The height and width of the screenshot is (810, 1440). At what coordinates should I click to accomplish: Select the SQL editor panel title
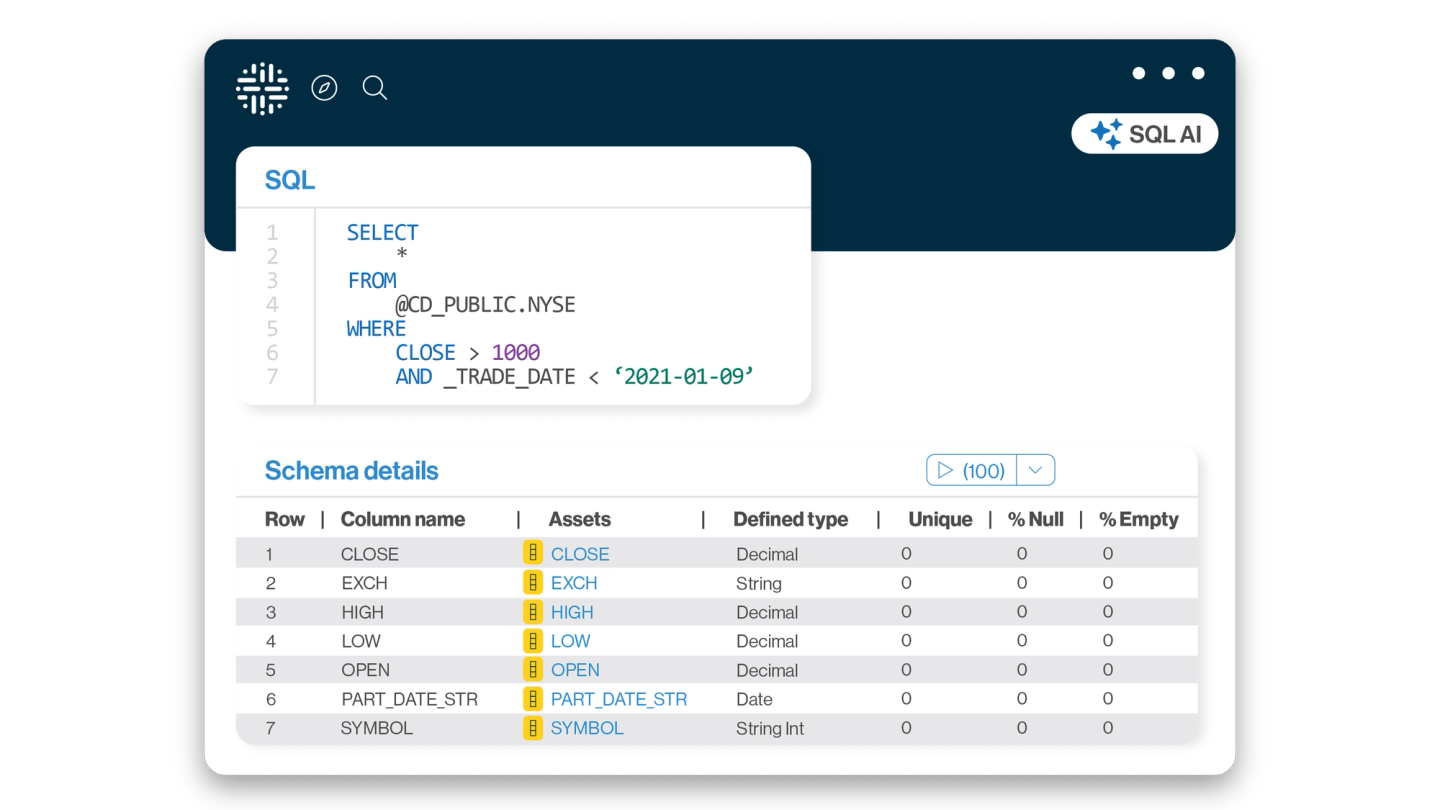click(287, 178)
